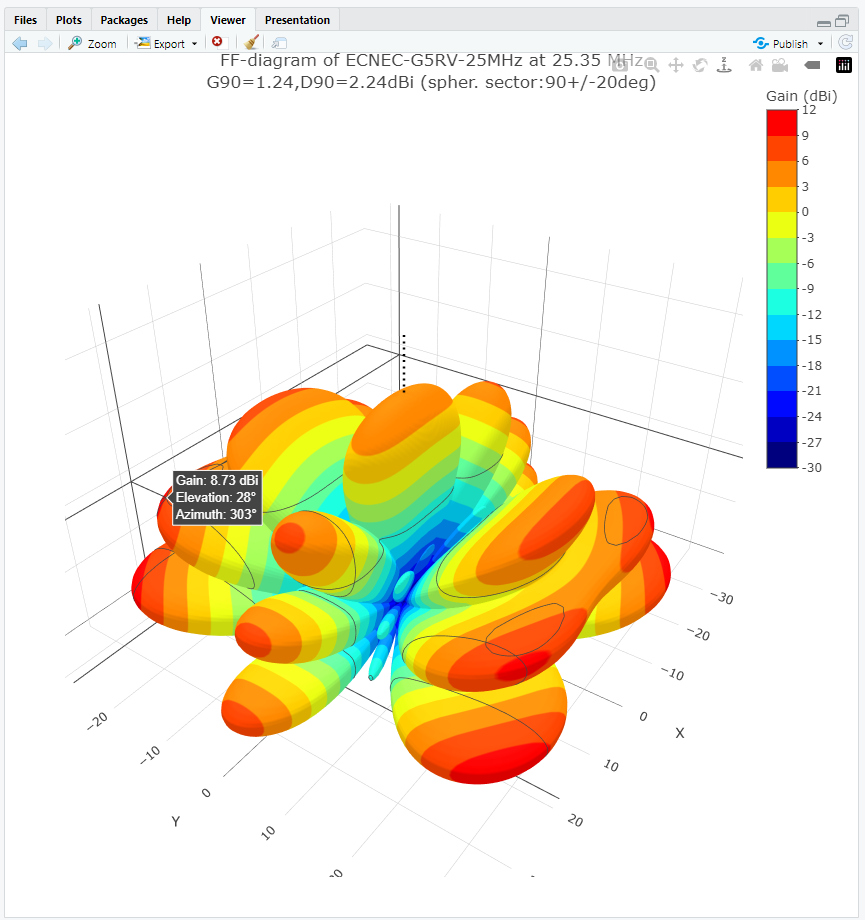Clear all viewer items with broom icon
The image size is (865, 920).
[x=251, y=43]
